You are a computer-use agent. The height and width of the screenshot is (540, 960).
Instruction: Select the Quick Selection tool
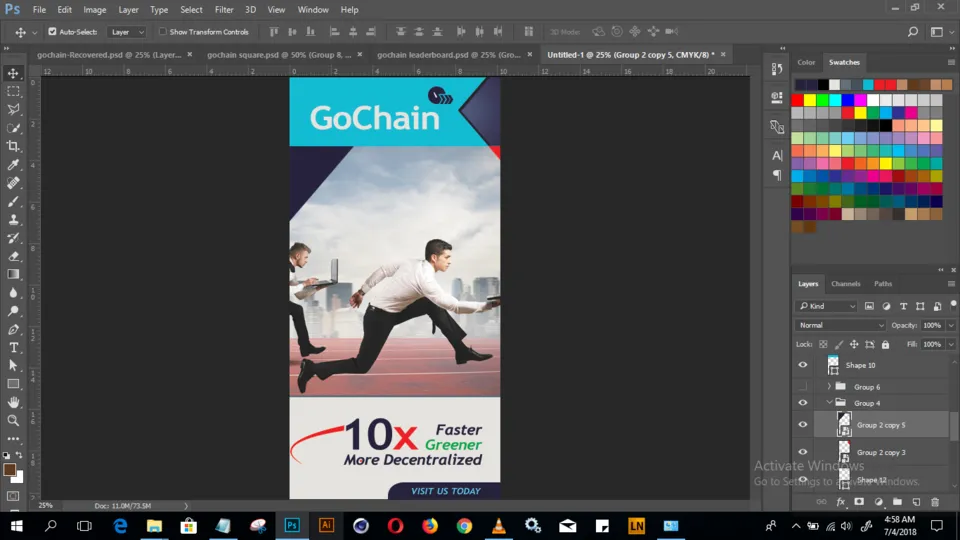pos(13,128)
